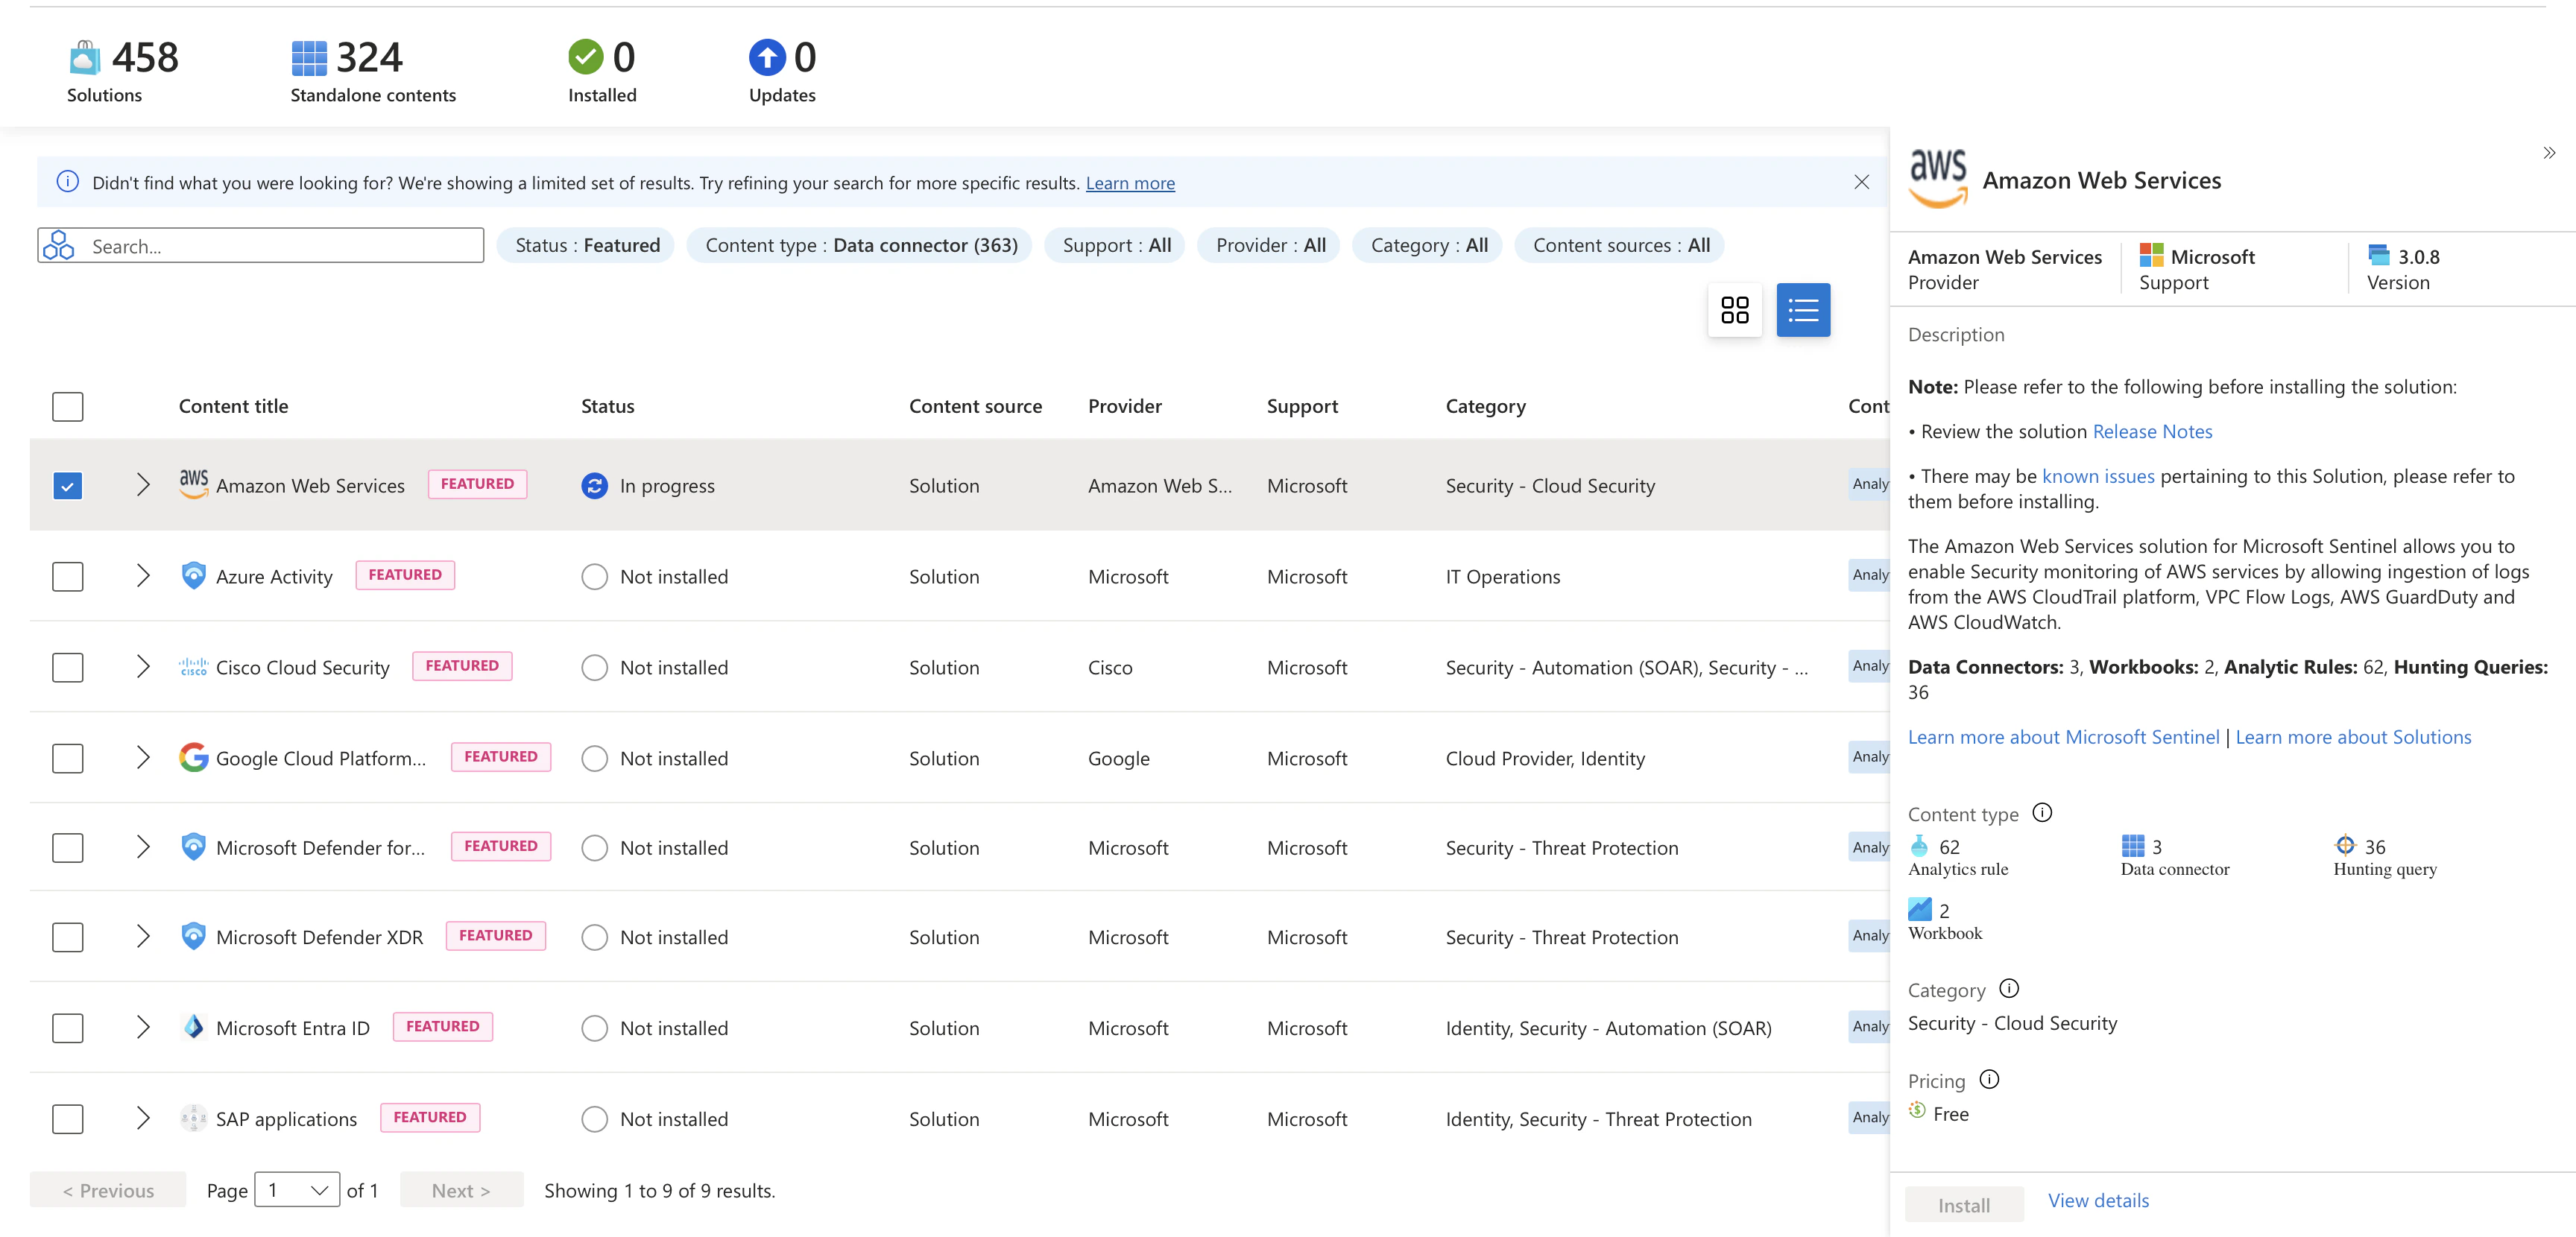
Task: Expand the Google Cloud Platform row
Action: (x=142, y=758)
